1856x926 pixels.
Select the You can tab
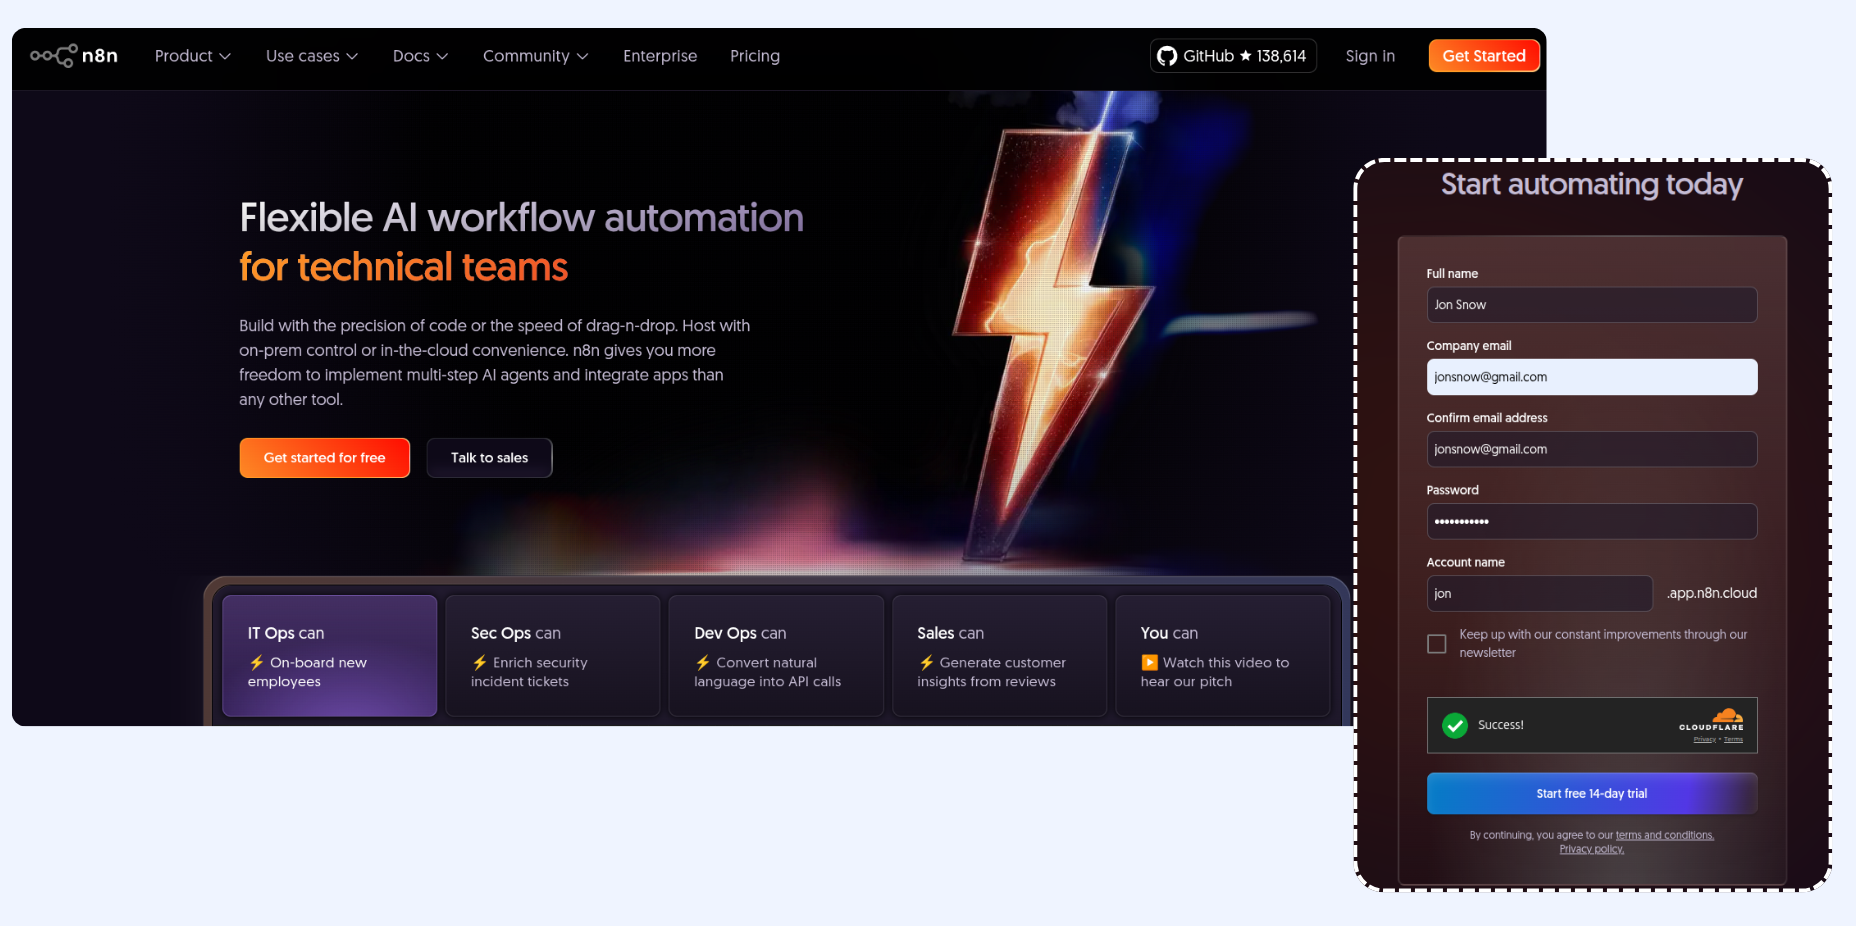pos(1222,656)
